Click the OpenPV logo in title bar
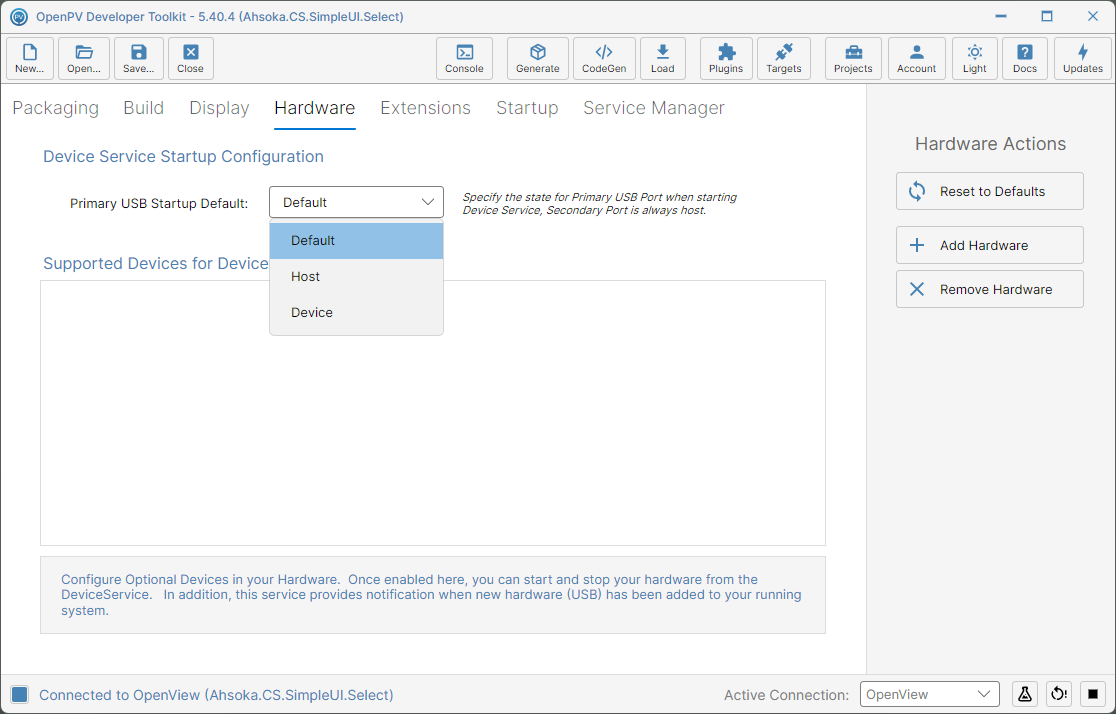Screen dimensions: 1116x714 point(19,16)
